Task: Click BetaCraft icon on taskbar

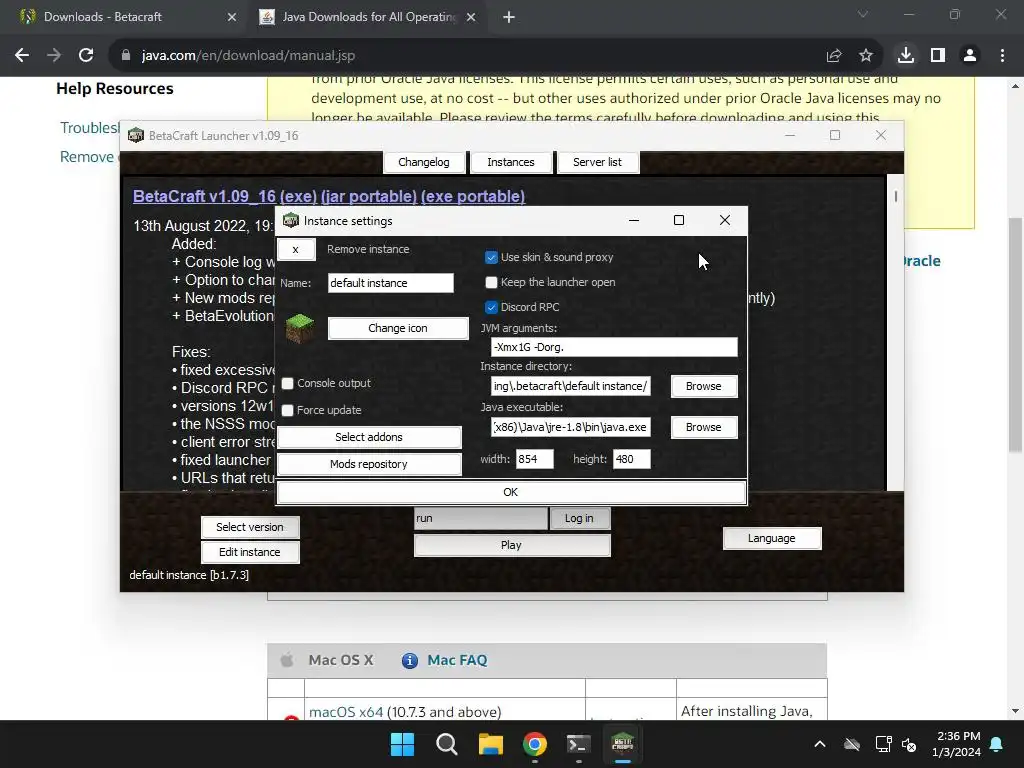Action: (622, 744)
